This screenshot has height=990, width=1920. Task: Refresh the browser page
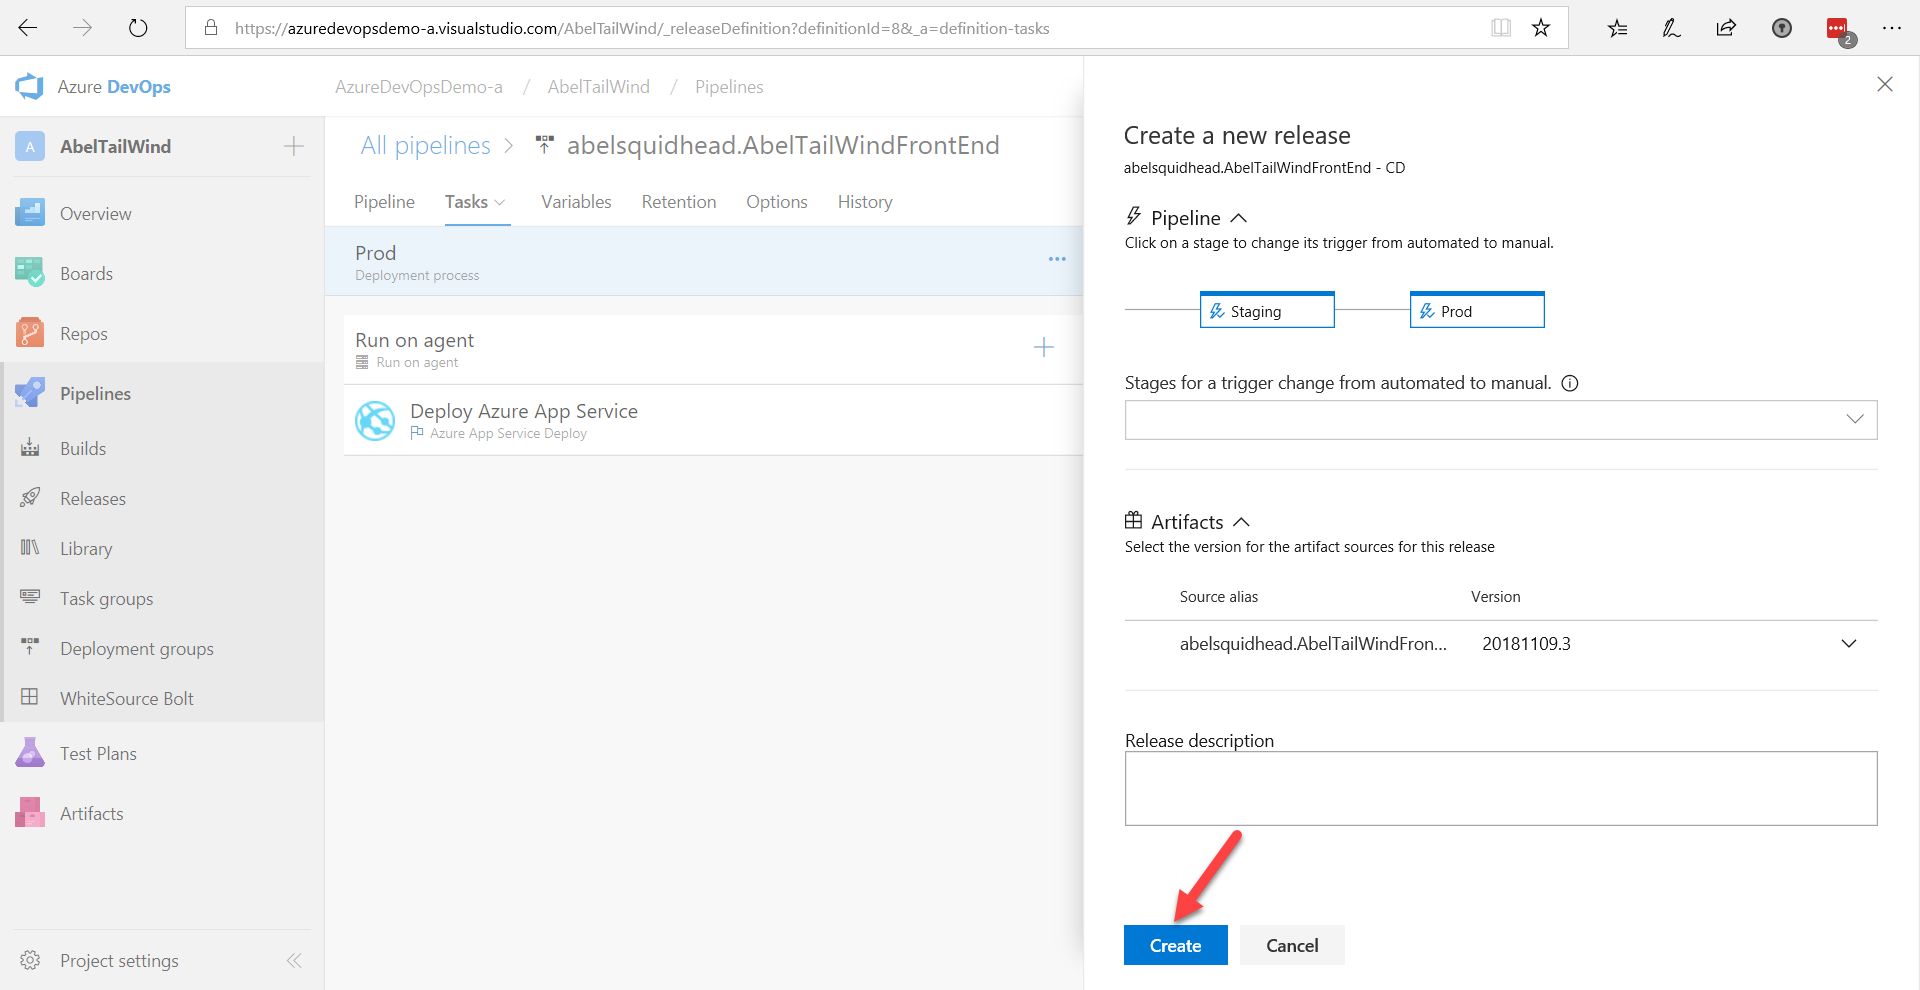pyautogui.click(x=138, y=28)
